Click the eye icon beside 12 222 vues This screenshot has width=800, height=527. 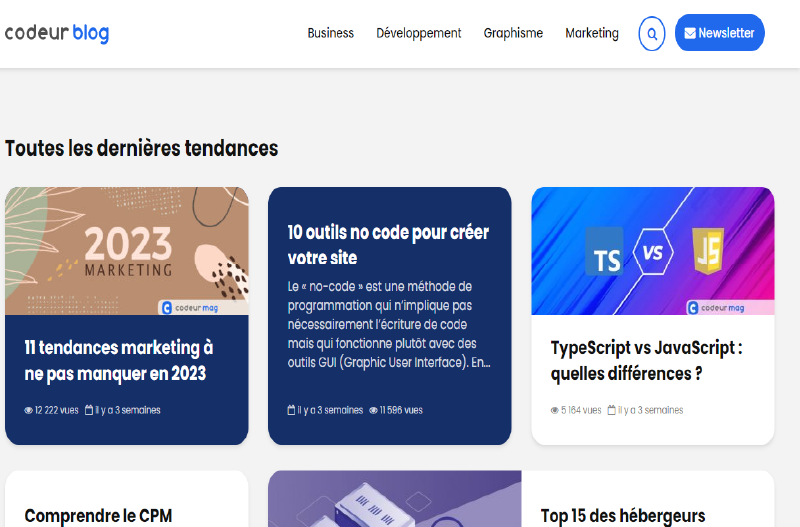click(x=29, y=410)
